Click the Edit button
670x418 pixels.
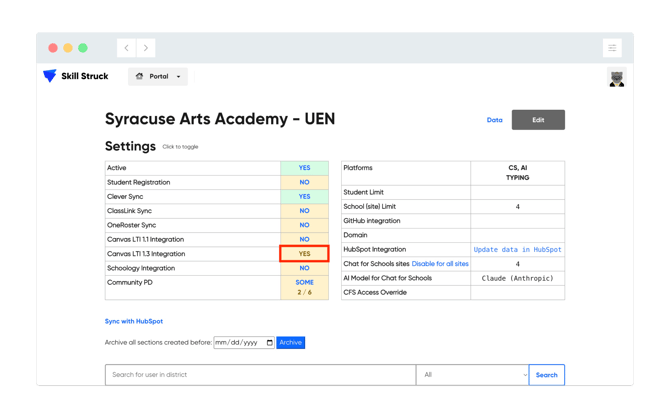(538, 120)
